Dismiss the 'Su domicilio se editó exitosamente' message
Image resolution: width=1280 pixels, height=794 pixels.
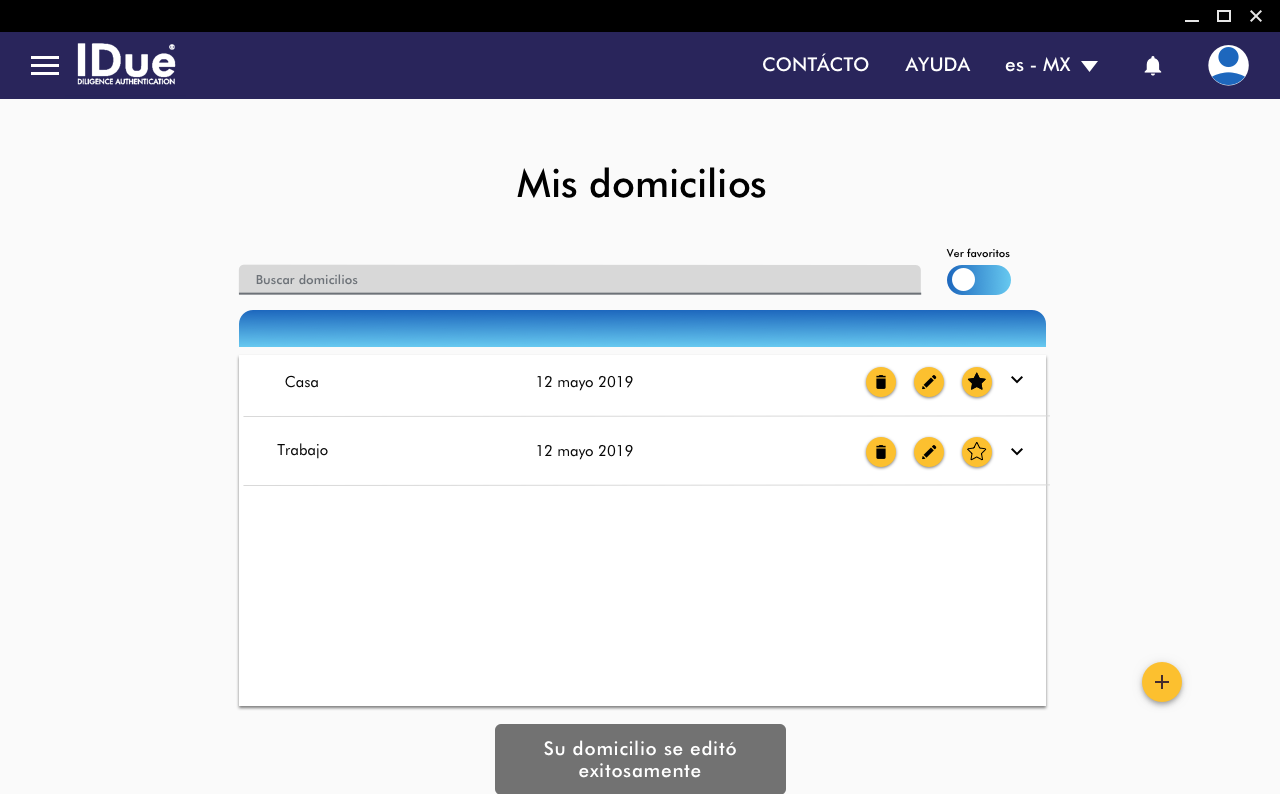coord(640,759)
